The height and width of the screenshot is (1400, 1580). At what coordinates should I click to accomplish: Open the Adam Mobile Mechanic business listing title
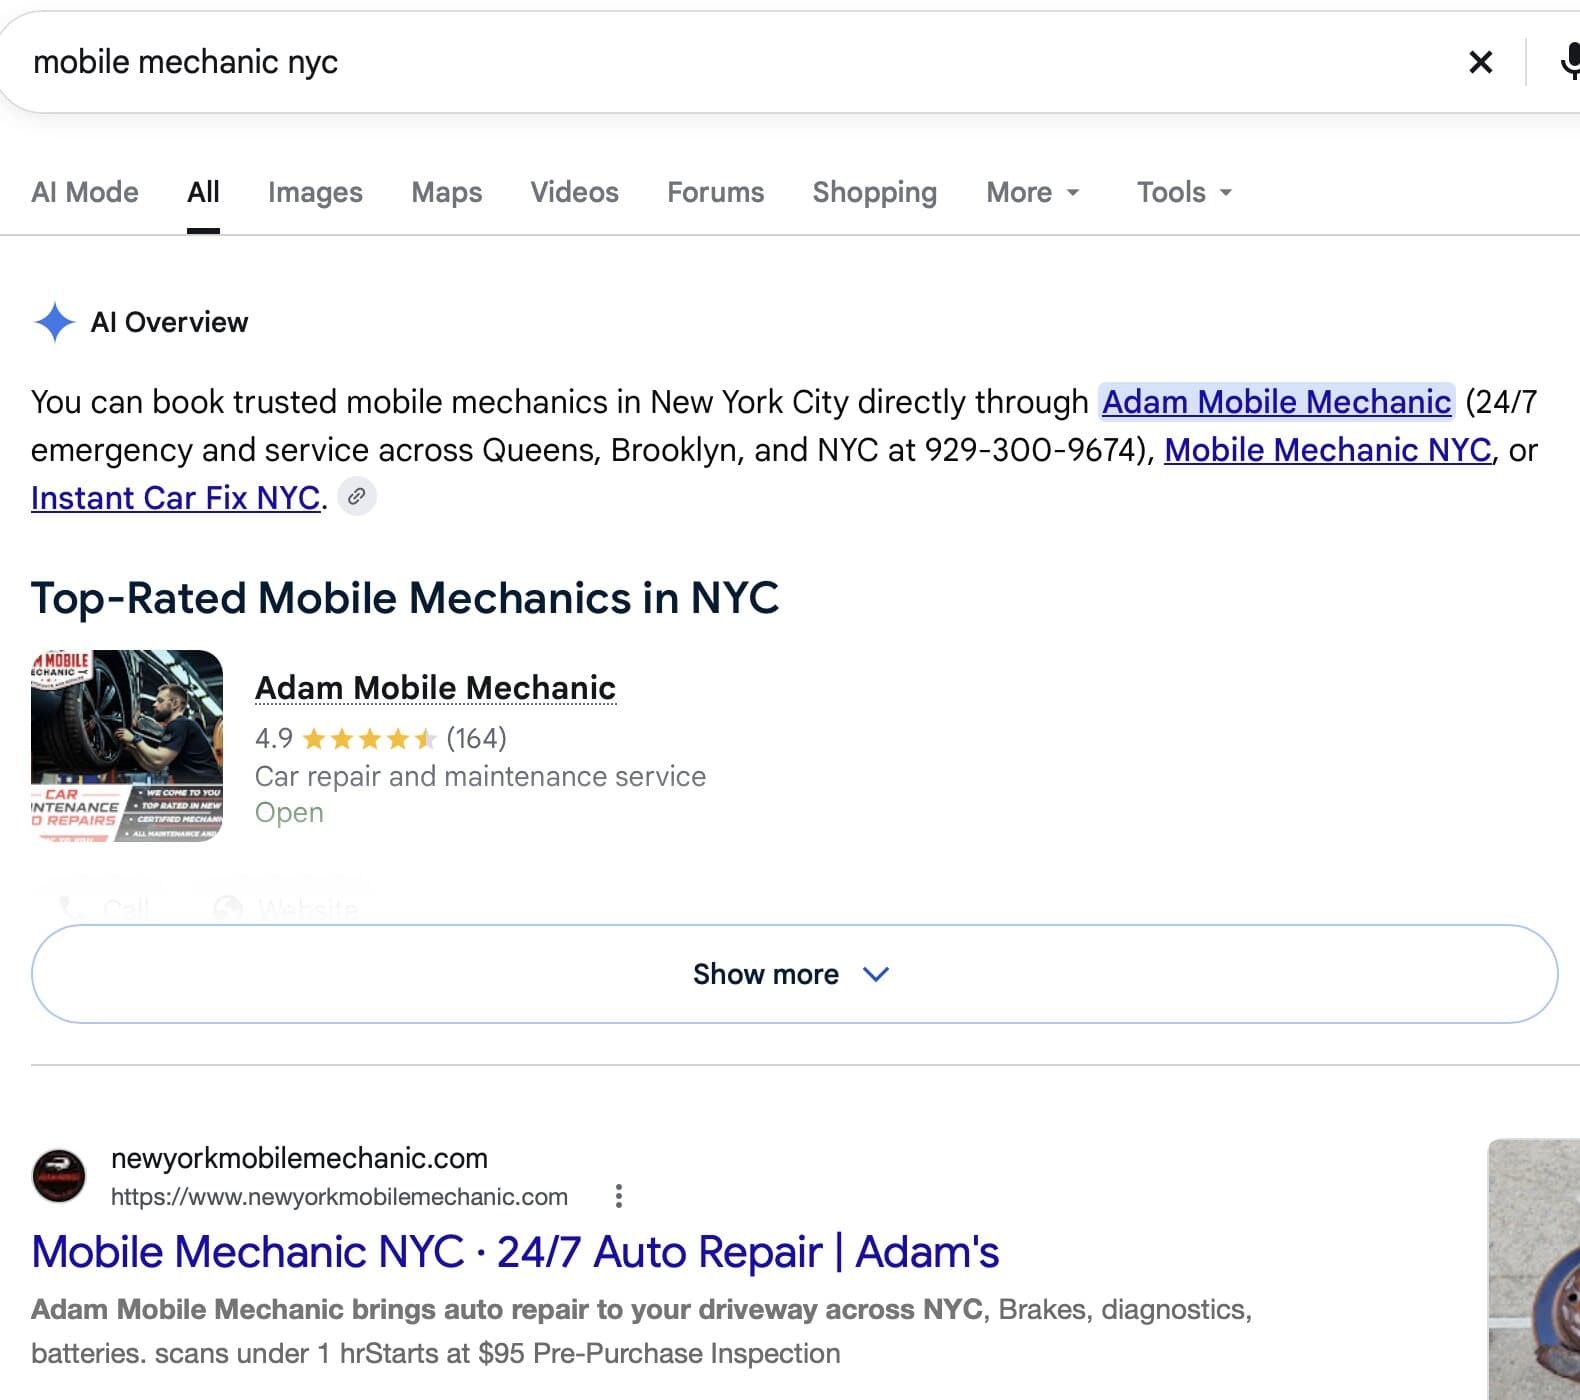435,688
